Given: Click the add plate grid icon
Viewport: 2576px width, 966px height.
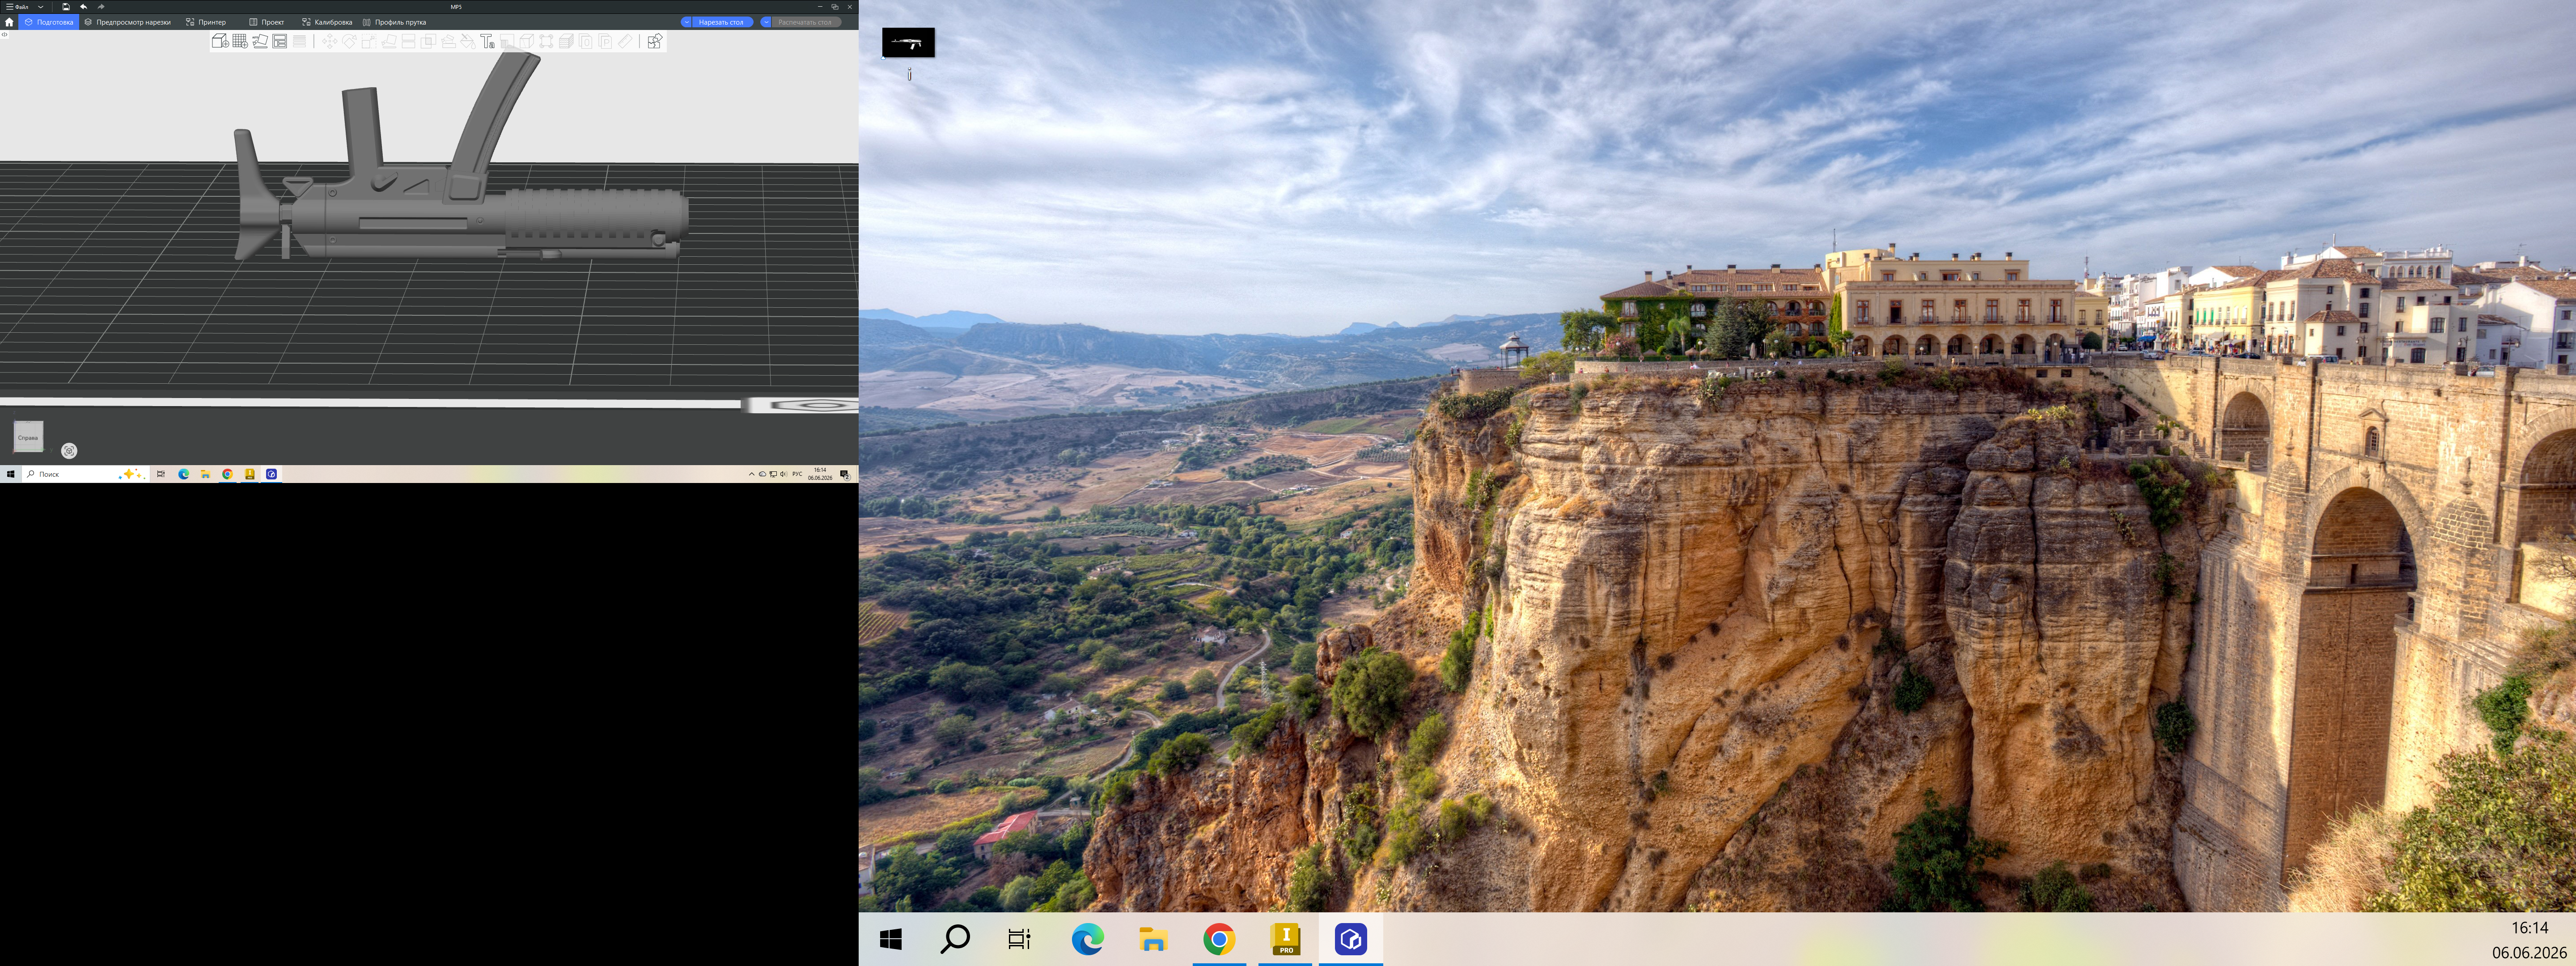Looking at the screenshot, I should (240, 41).
